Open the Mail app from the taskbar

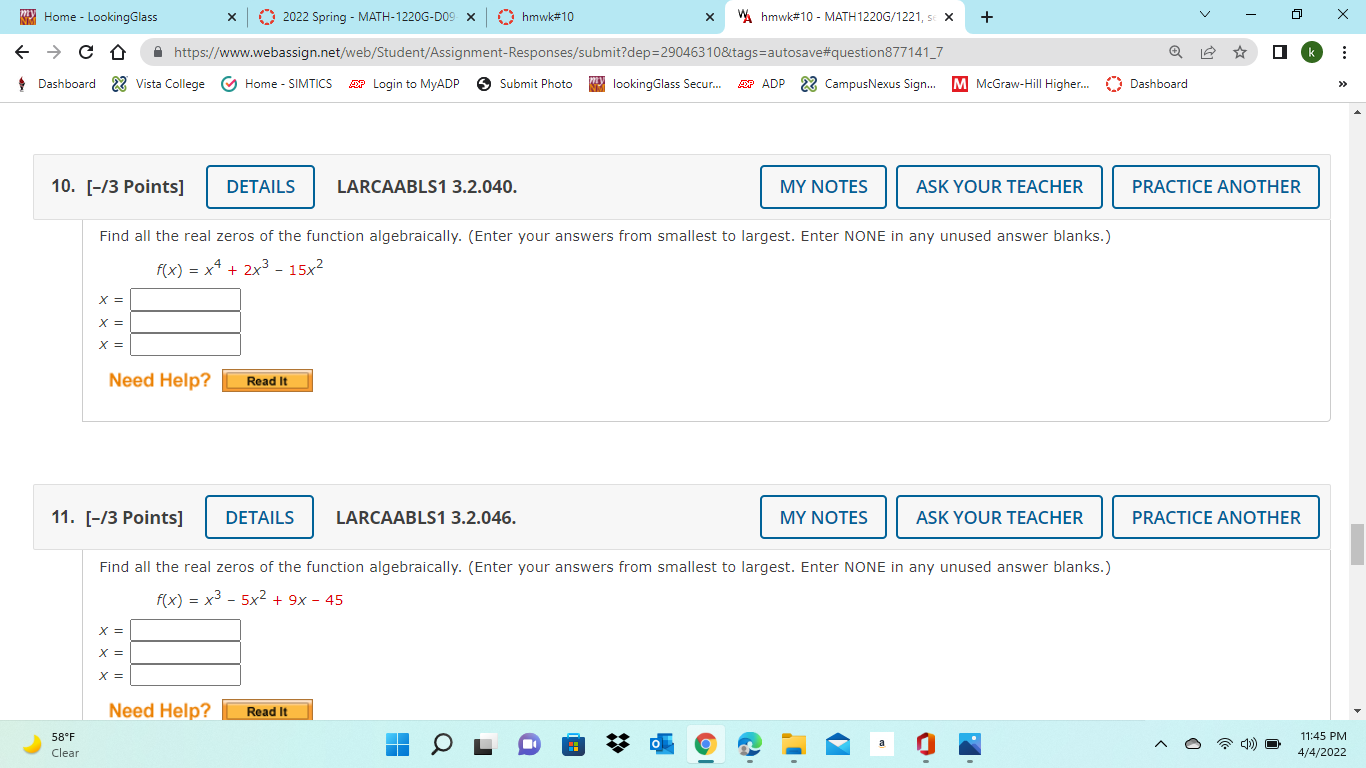pyautogui.click(x=838, y=745)
